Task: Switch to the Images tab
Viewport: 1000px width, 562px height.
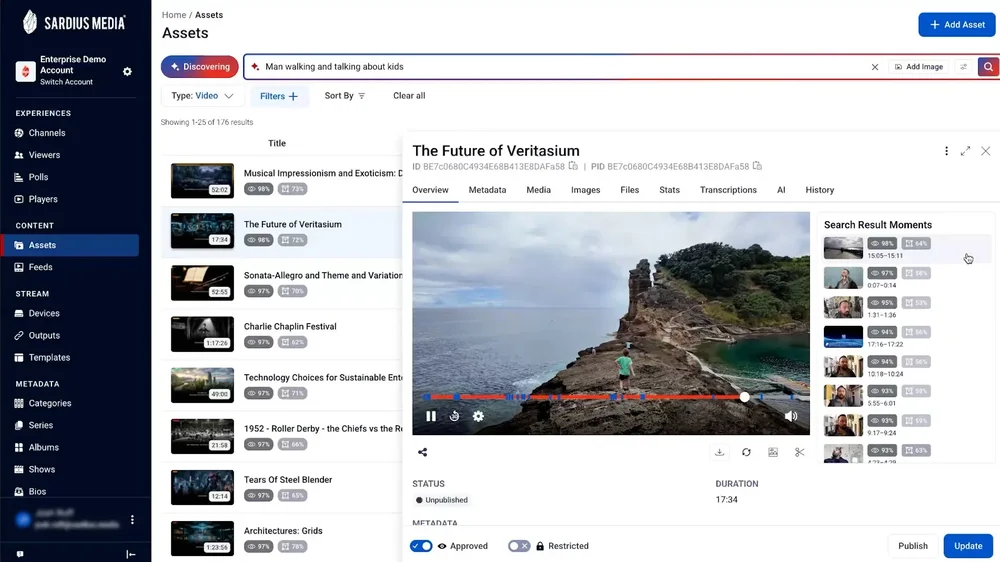Action: tap(585, 190)
